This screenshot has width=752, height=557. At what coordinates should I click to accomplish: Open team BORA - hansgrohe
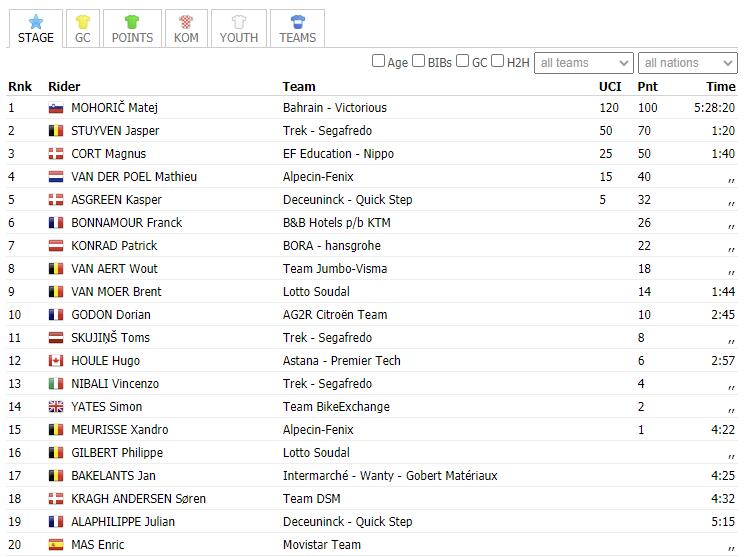coord(332,246)
